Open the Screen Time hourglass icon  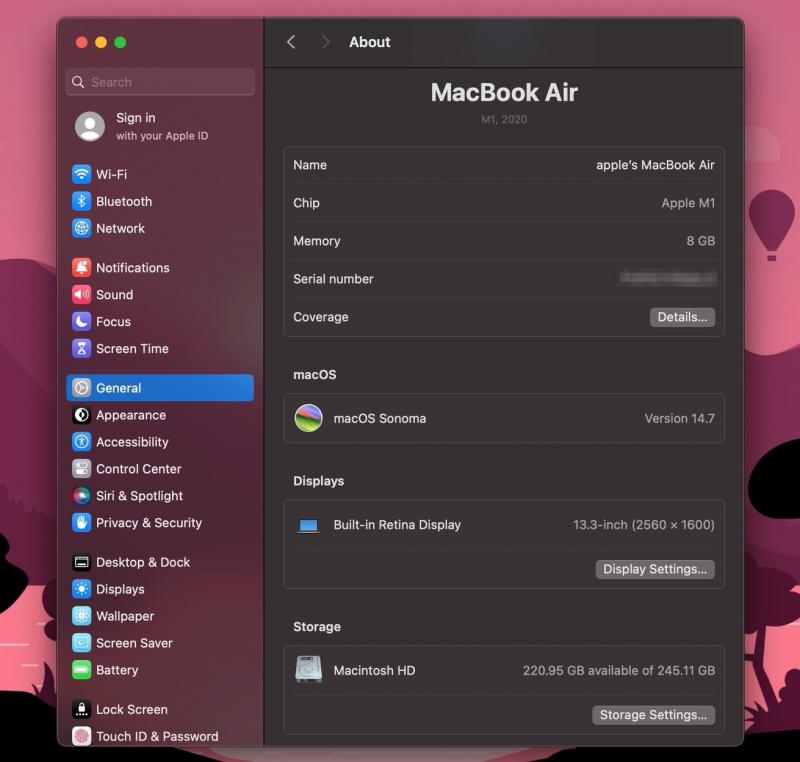81,349
